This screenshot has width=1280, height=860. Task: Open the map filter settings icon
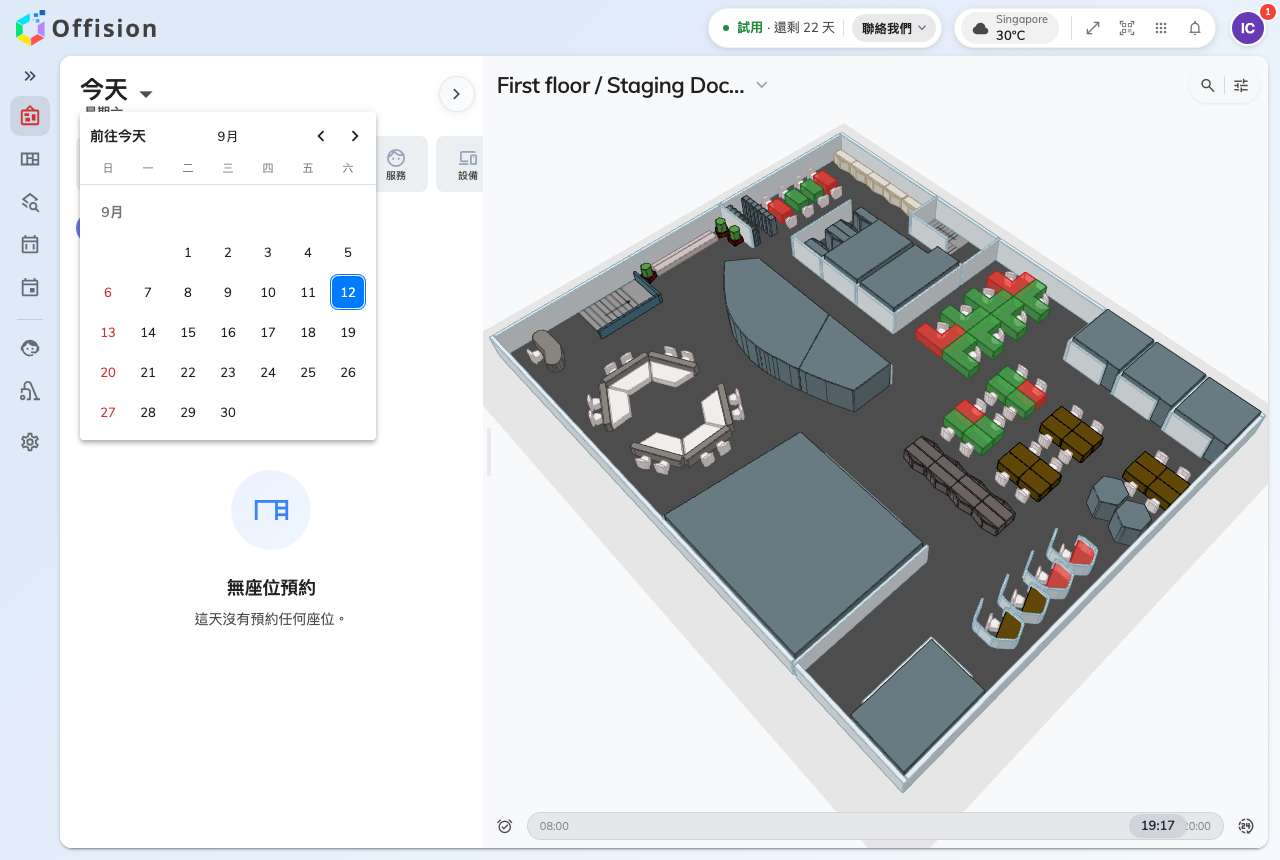tap(1241, 86)
